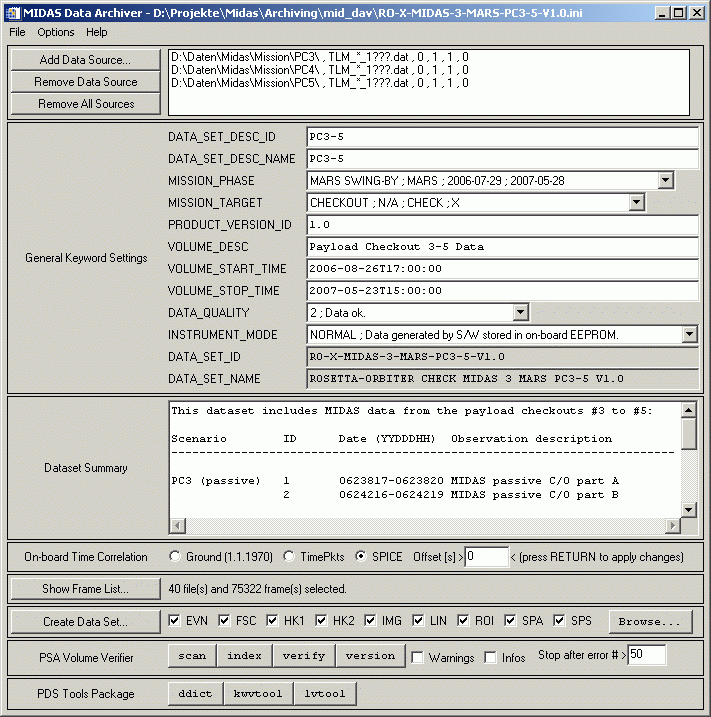Enable the Warnings checkbox

click(x=416, y=657)
